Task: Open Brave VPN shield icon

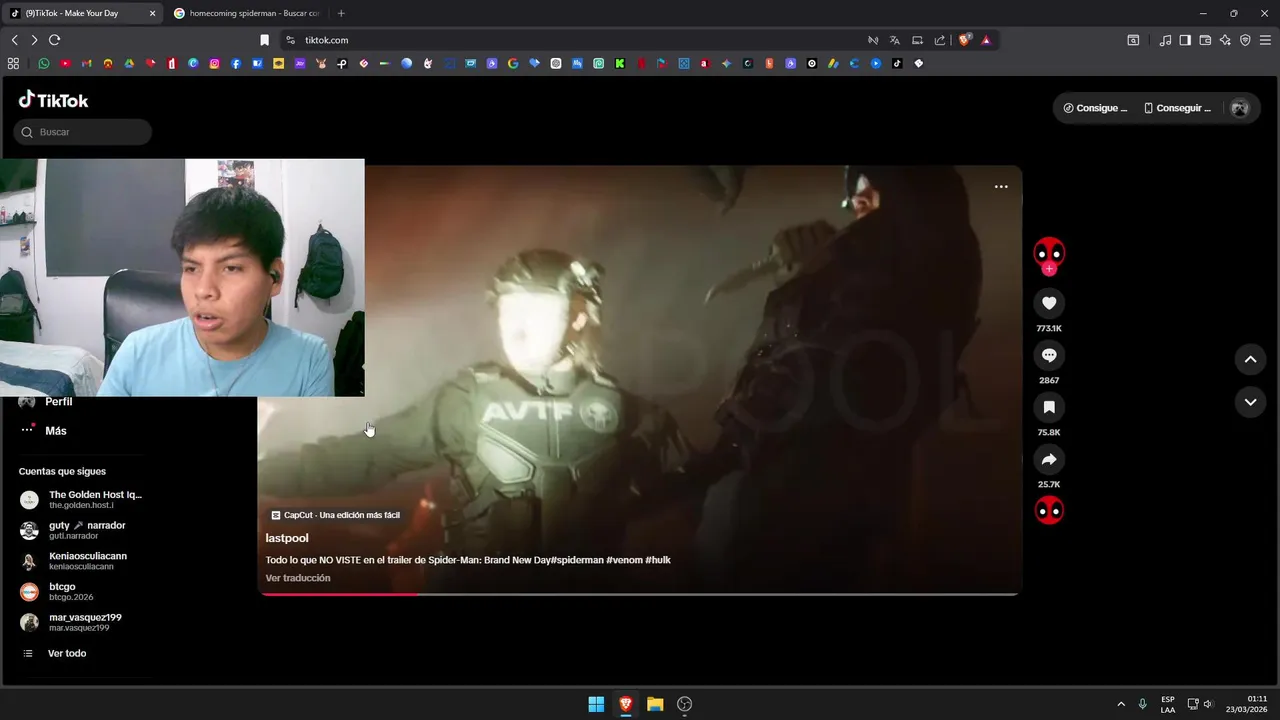Action: 1245,40
